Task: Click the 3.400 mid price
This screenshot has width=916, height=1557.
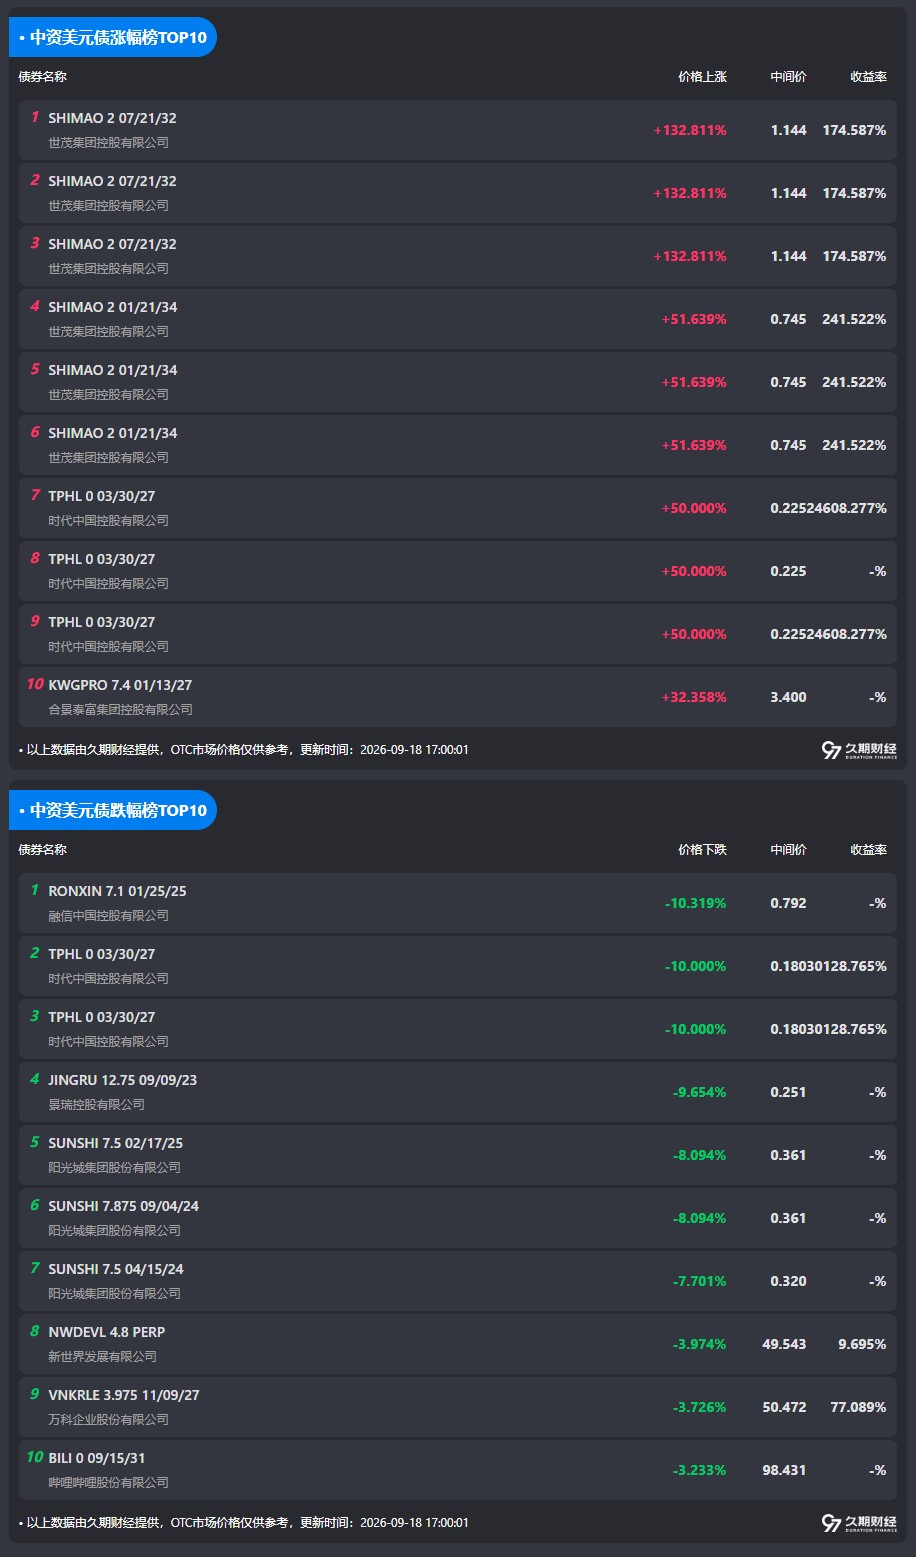Action: click(x=788, y=697)
